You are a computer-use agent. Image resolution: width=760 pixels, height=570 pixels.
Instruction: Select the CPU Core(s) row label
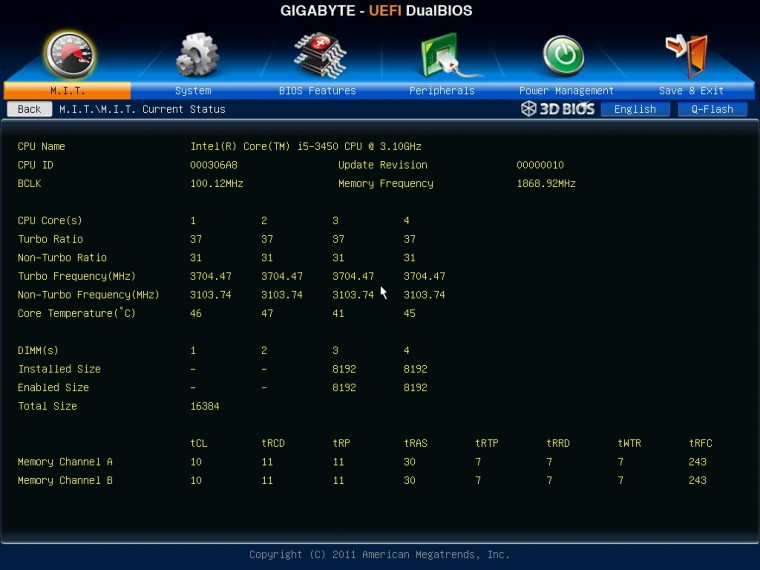(50, 221)
